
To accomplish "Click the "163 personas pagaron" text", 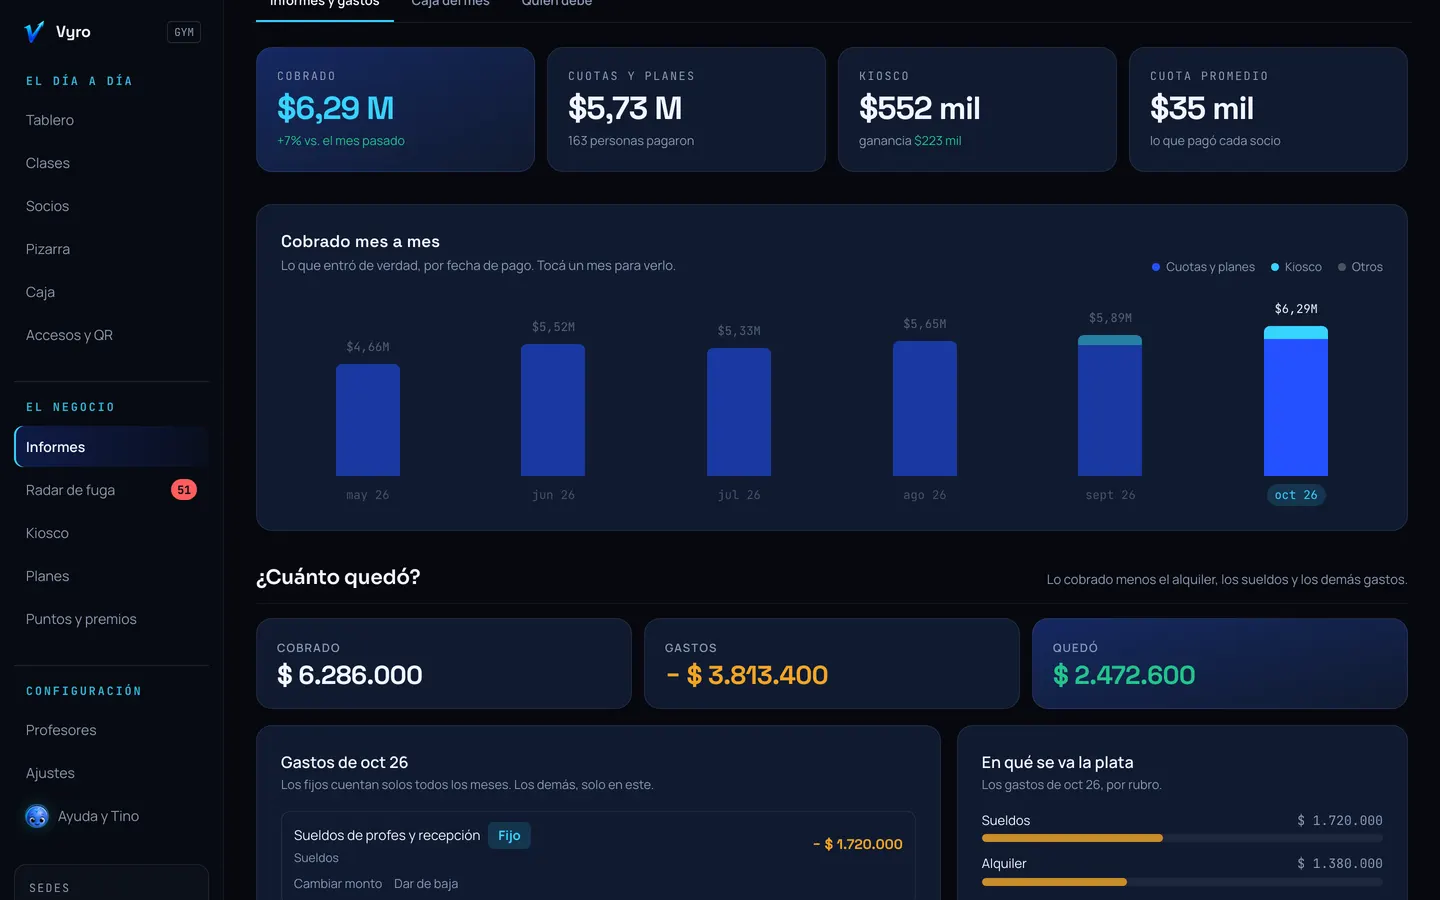I will click(x=631, y=141).
